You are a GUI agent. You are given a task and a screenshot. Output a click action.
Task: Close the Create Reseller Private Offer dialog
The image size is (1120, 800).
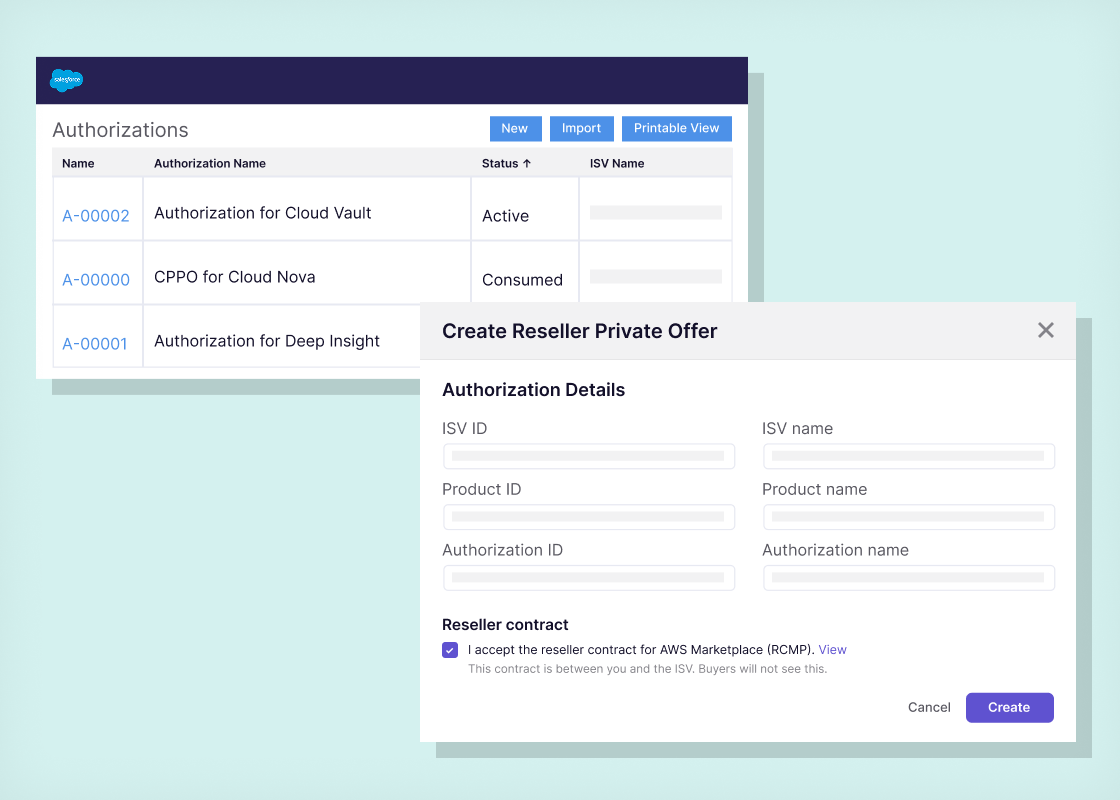point(1046,330)
